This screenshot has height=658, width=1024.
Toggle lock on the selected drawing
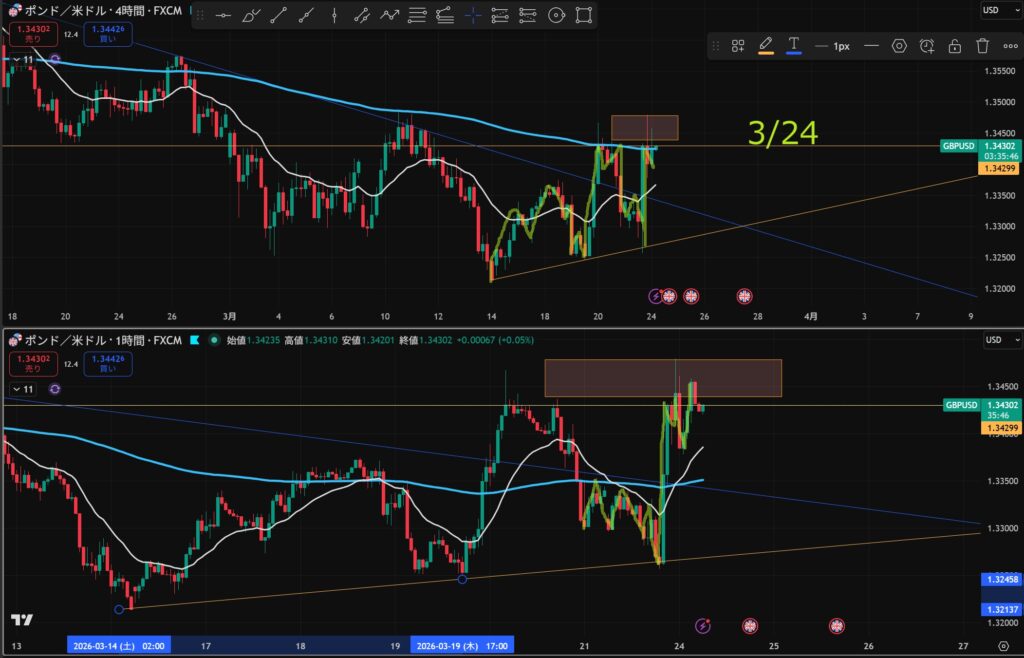coord(955,45)
